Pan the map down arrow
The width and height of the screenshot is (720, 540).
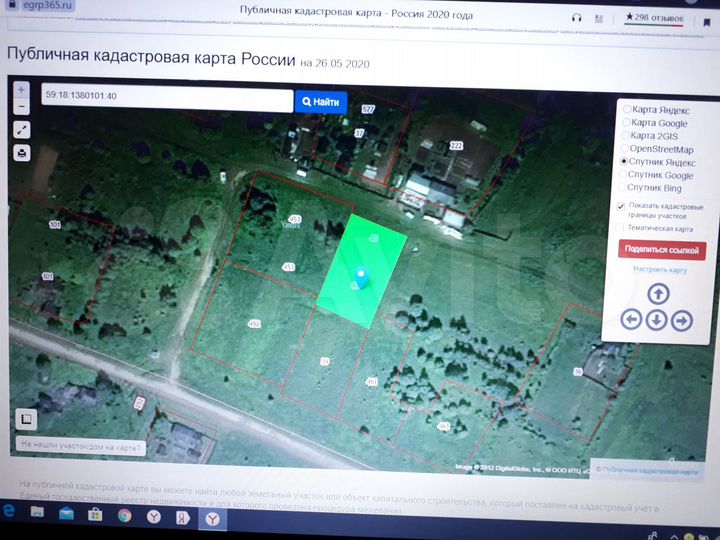[x=656, y=320]
